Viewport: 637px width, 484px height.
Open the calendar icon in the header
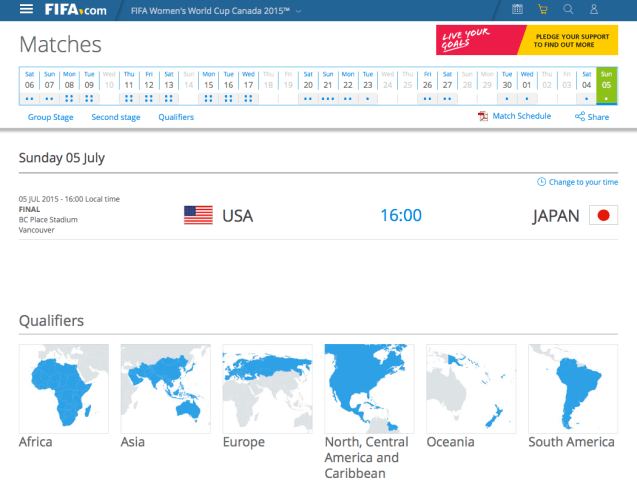[517, 9]
